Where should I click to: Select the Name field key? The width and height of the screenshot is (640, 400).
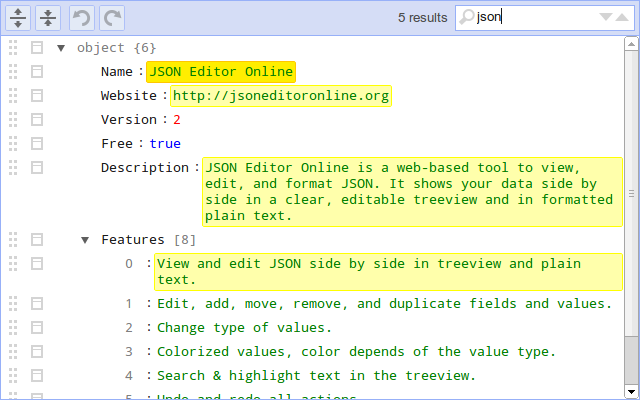(117, 72)
